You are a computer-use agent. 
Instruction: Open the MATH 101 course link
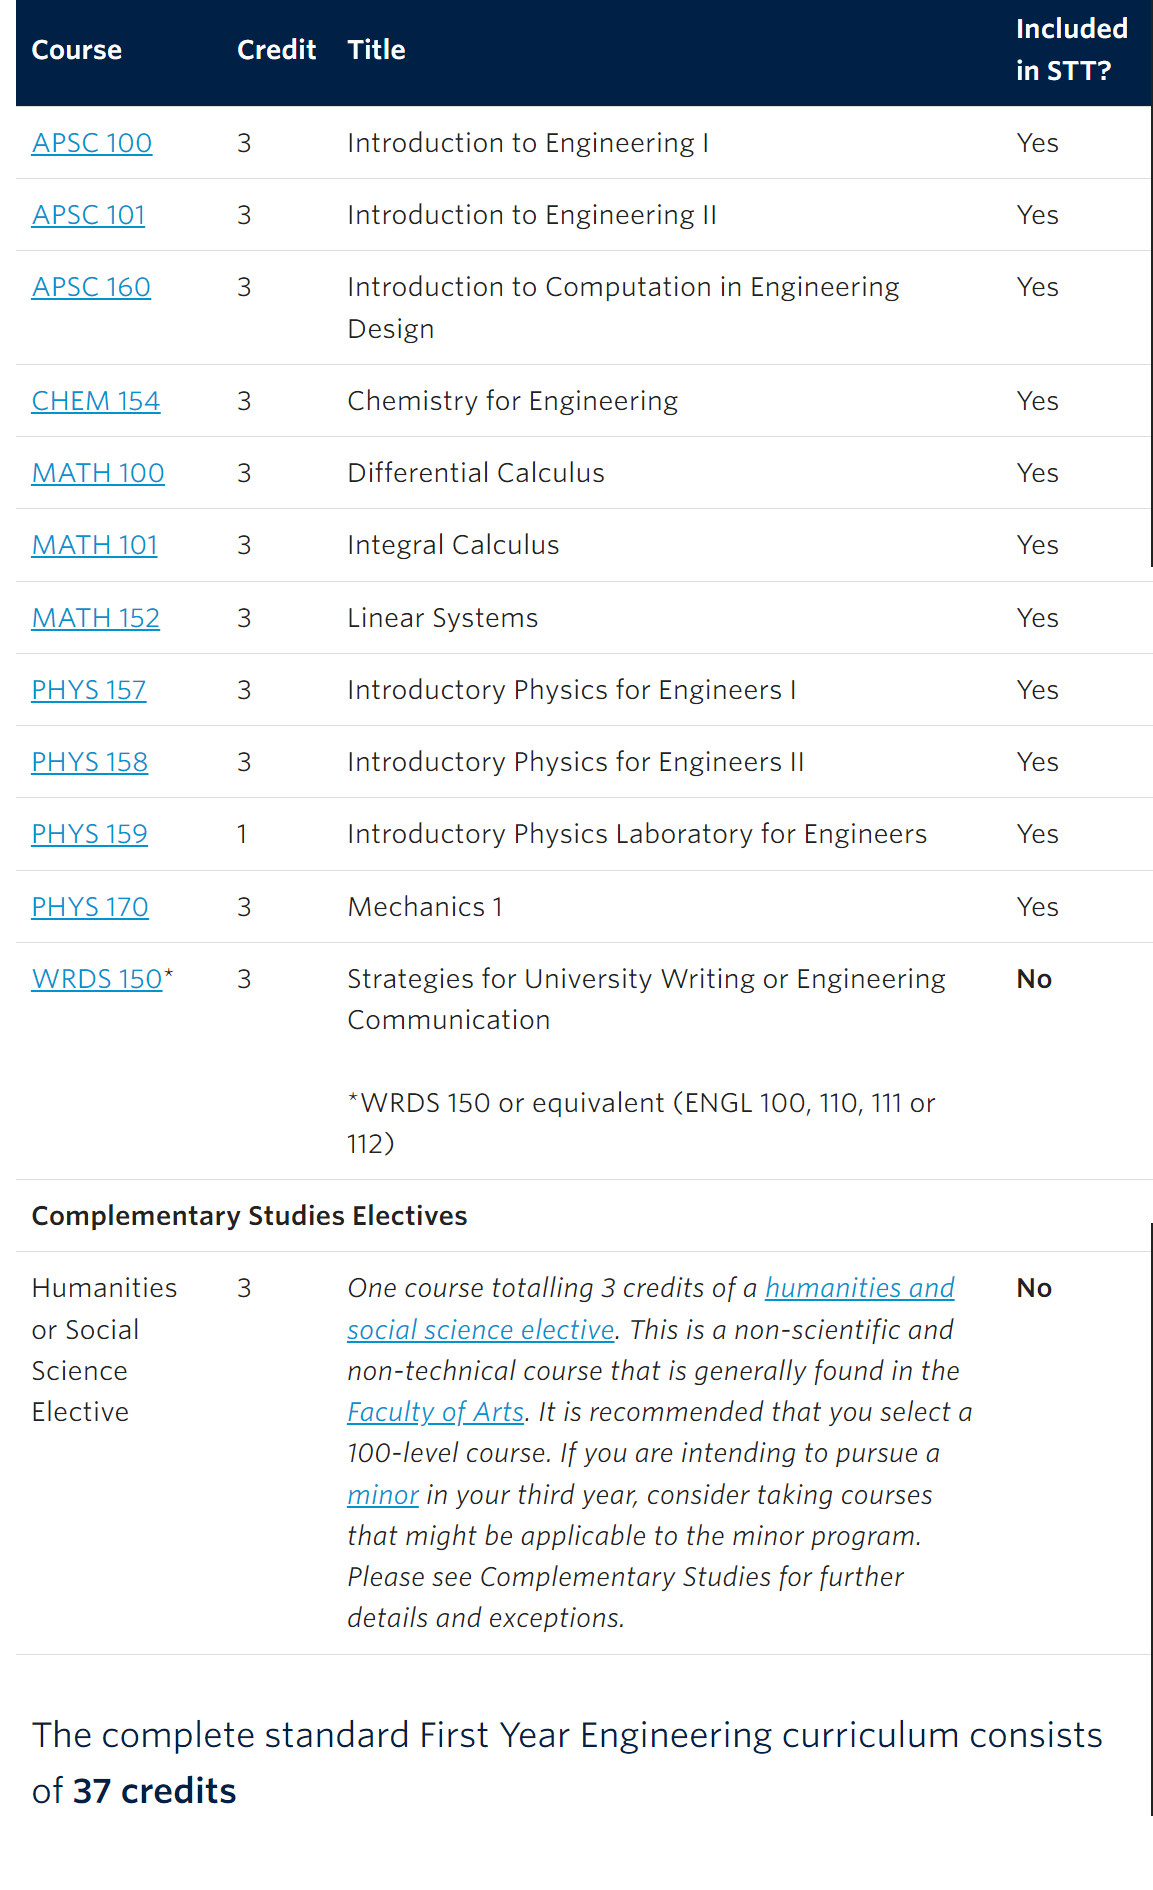tap(95, 545)
